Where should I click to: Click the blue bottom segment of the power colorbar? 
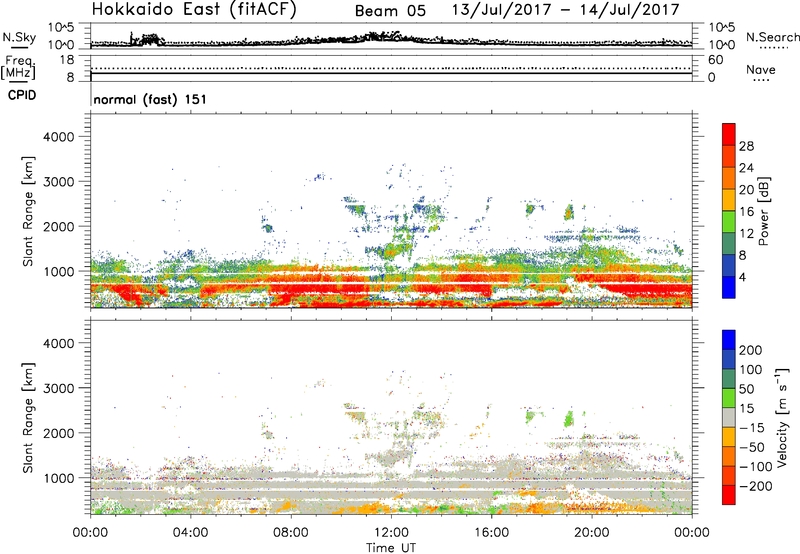(x=729, y=287)
